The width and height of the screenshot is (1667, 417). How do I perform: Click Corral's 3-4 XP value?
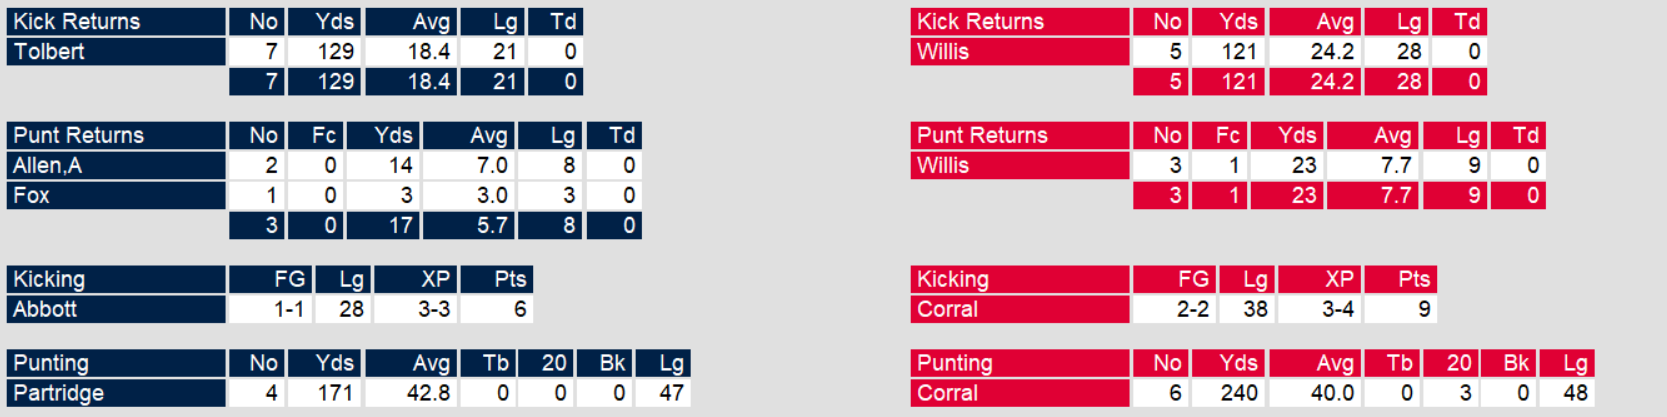(1337, 310)
